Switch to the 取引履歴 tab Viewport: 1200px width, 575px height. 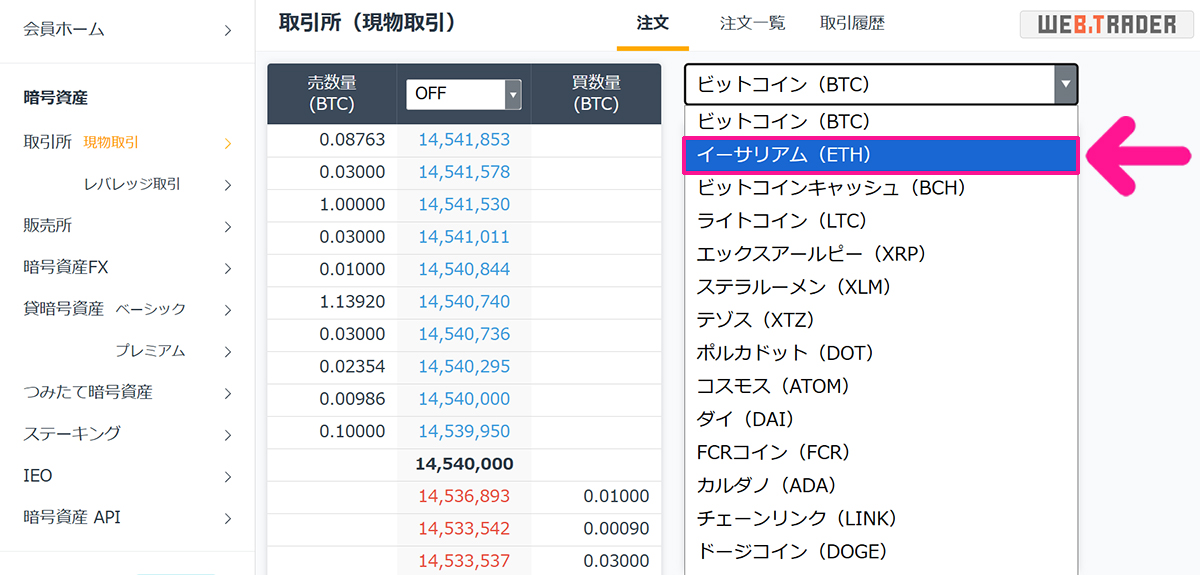[x=852, y=23]
